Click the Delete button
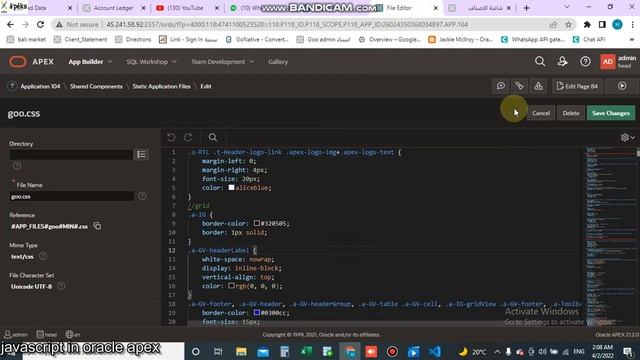 pos(571,113)
